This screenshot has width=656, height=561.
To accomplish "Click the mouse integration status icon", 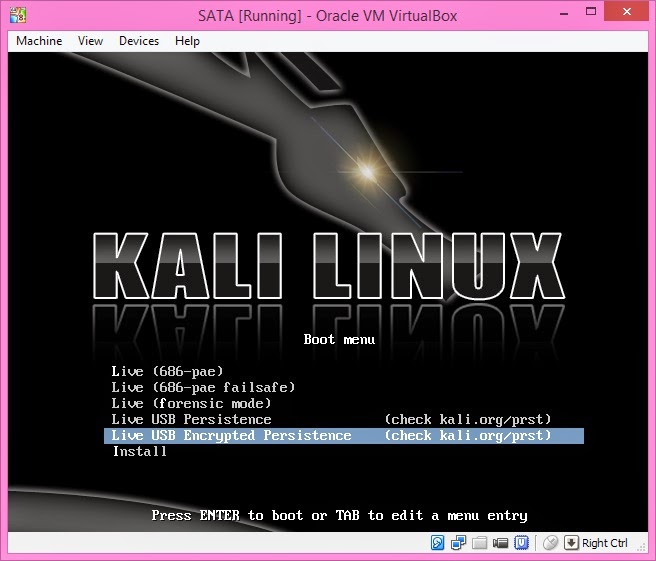I will point(550,543).
